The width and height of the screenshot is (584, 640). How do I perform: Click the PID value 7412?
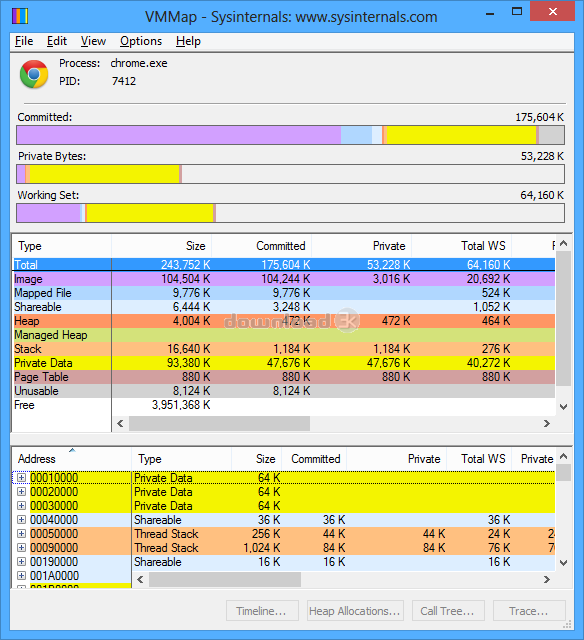124,81
